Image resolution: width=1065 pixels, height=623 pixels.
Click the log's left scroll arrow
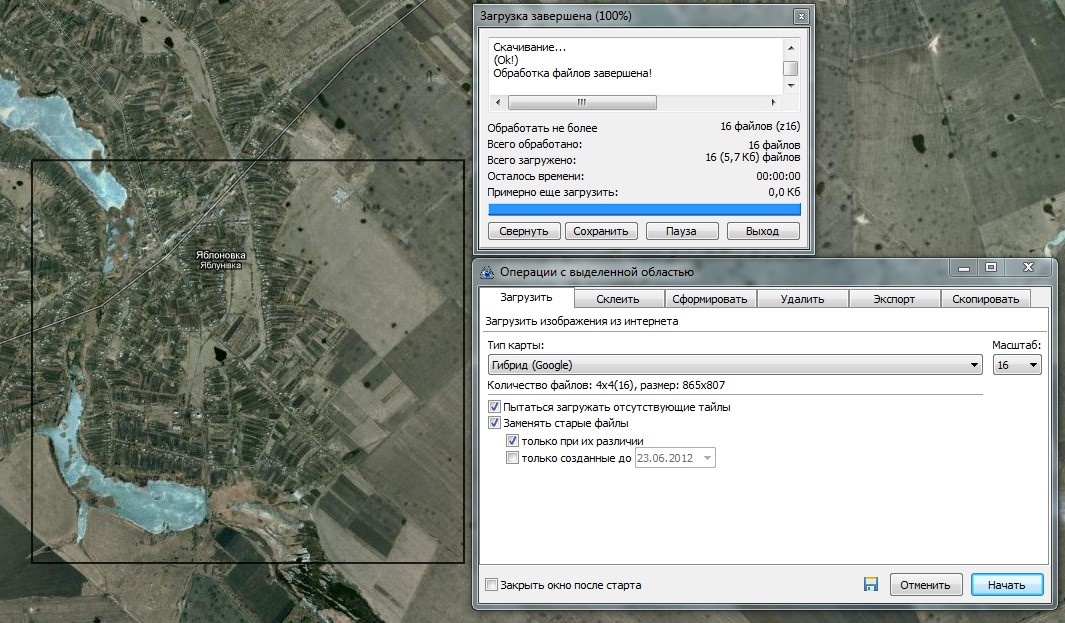(497, 102)
